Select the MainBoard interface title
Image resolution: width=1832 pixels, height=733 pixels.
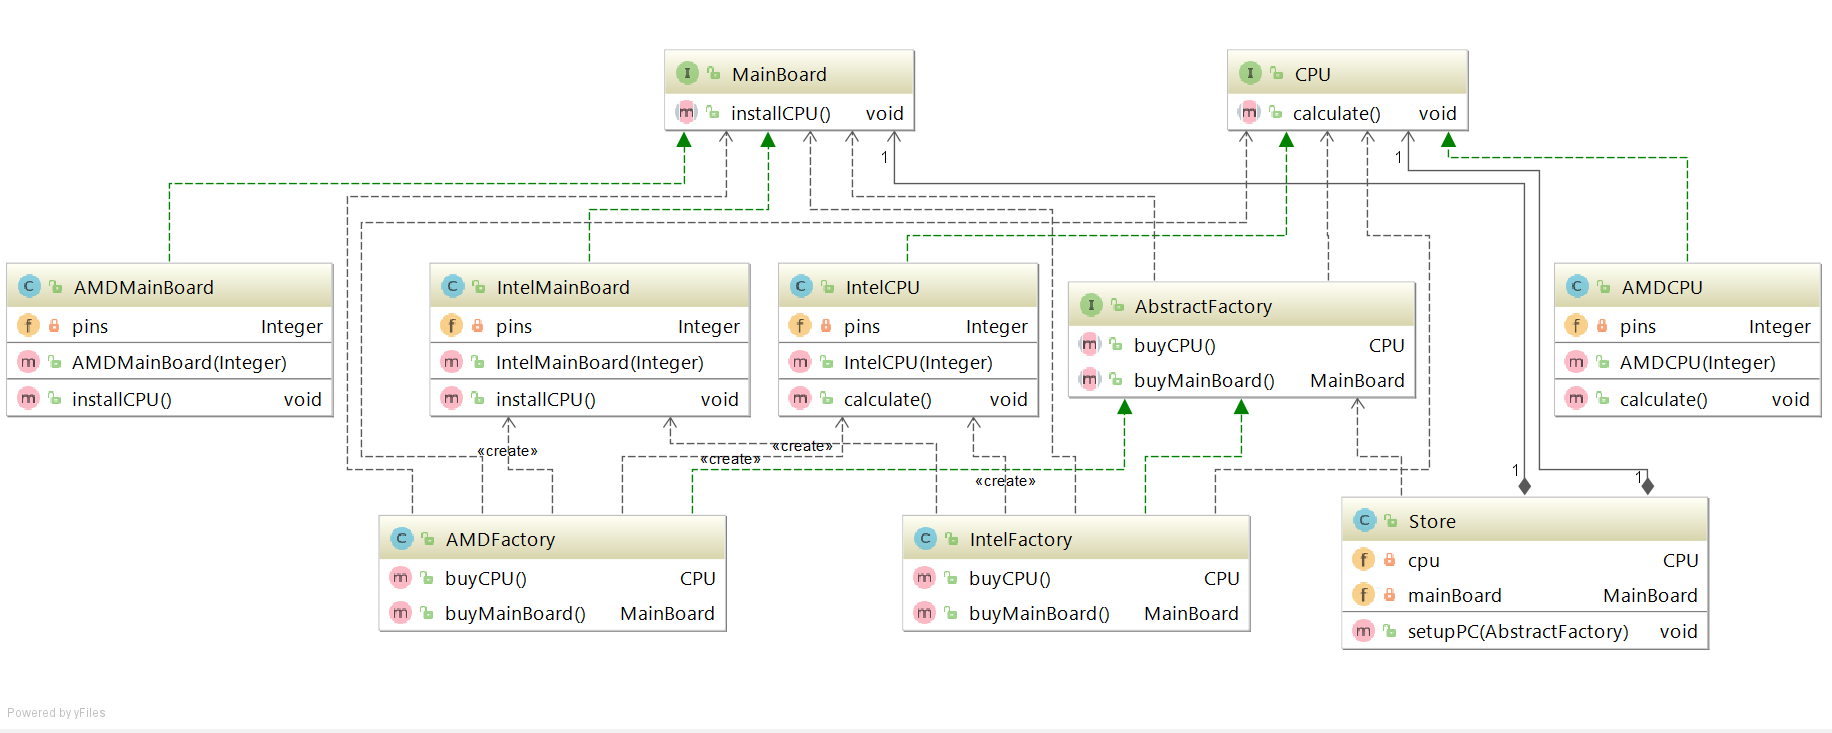779,74
